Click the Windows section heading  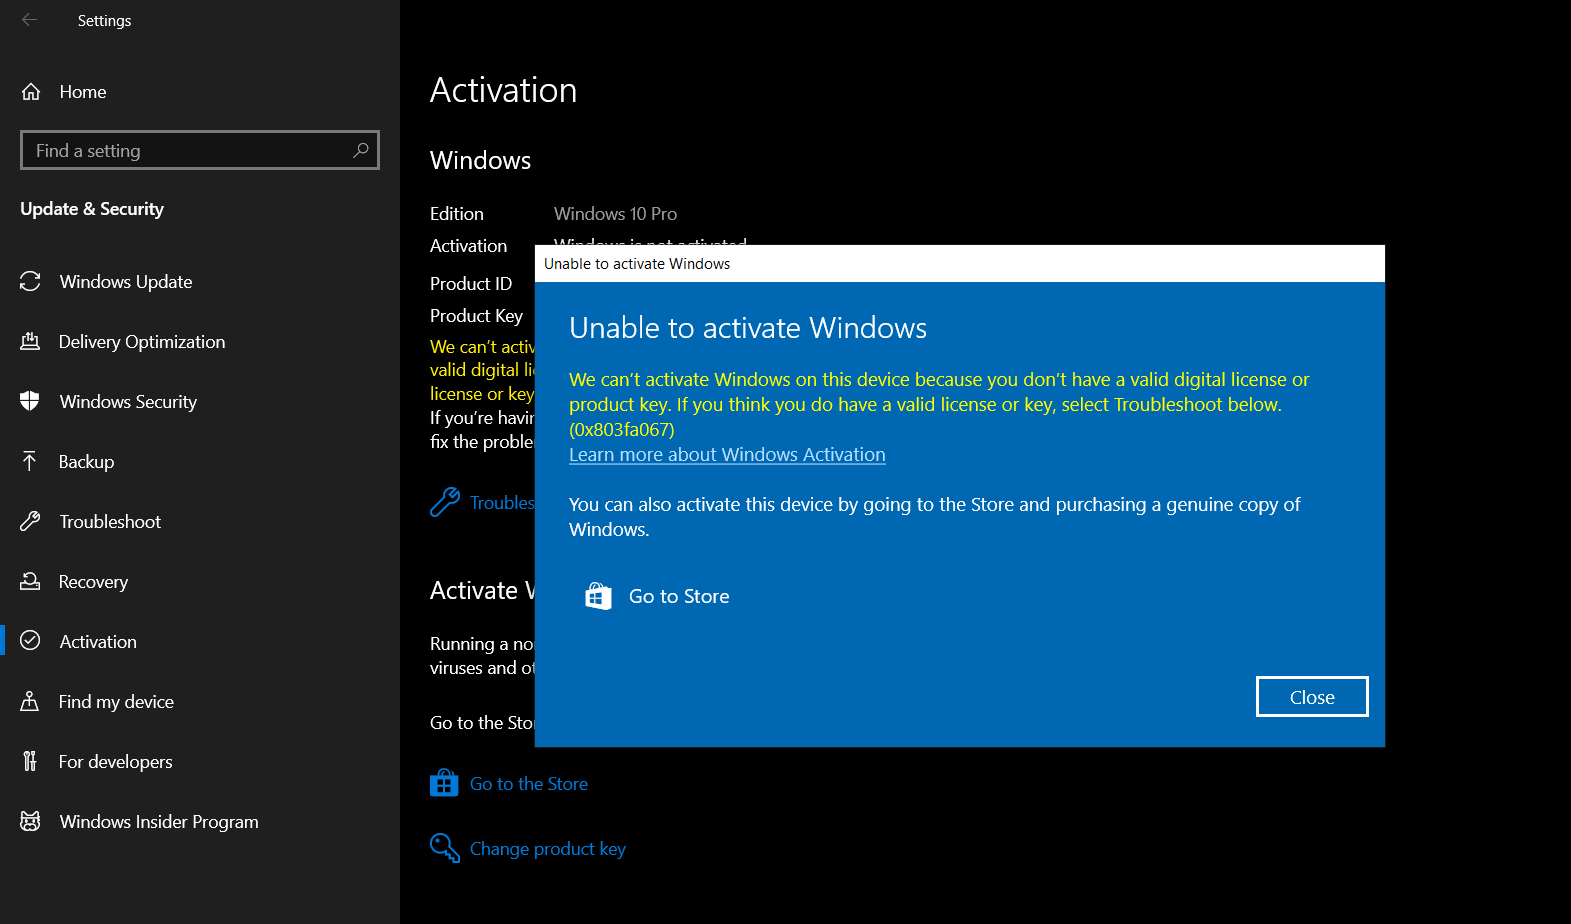click(x=480, y=161)
